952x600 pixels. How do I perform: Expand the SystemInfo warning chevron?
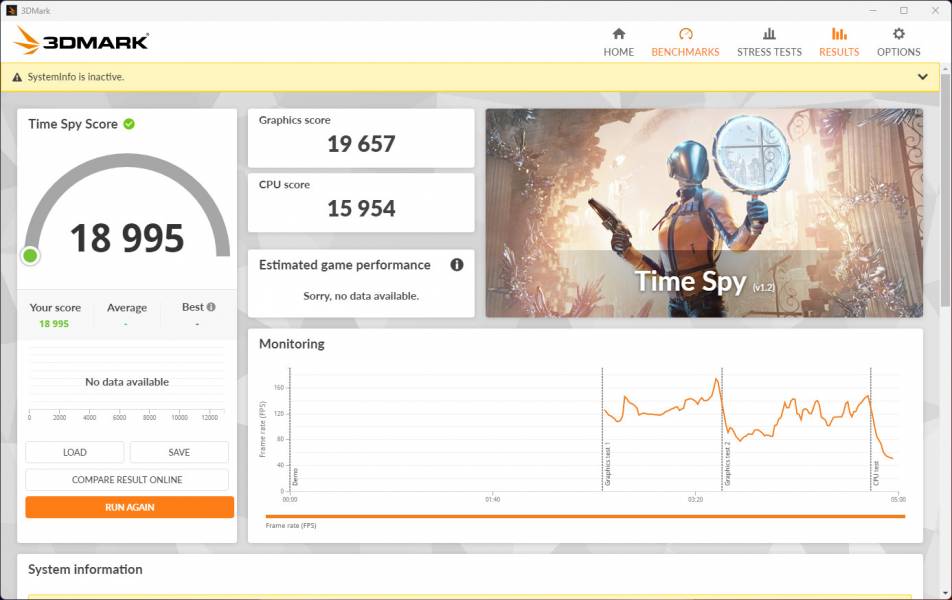pyautogui.click(x=922, y=77)
